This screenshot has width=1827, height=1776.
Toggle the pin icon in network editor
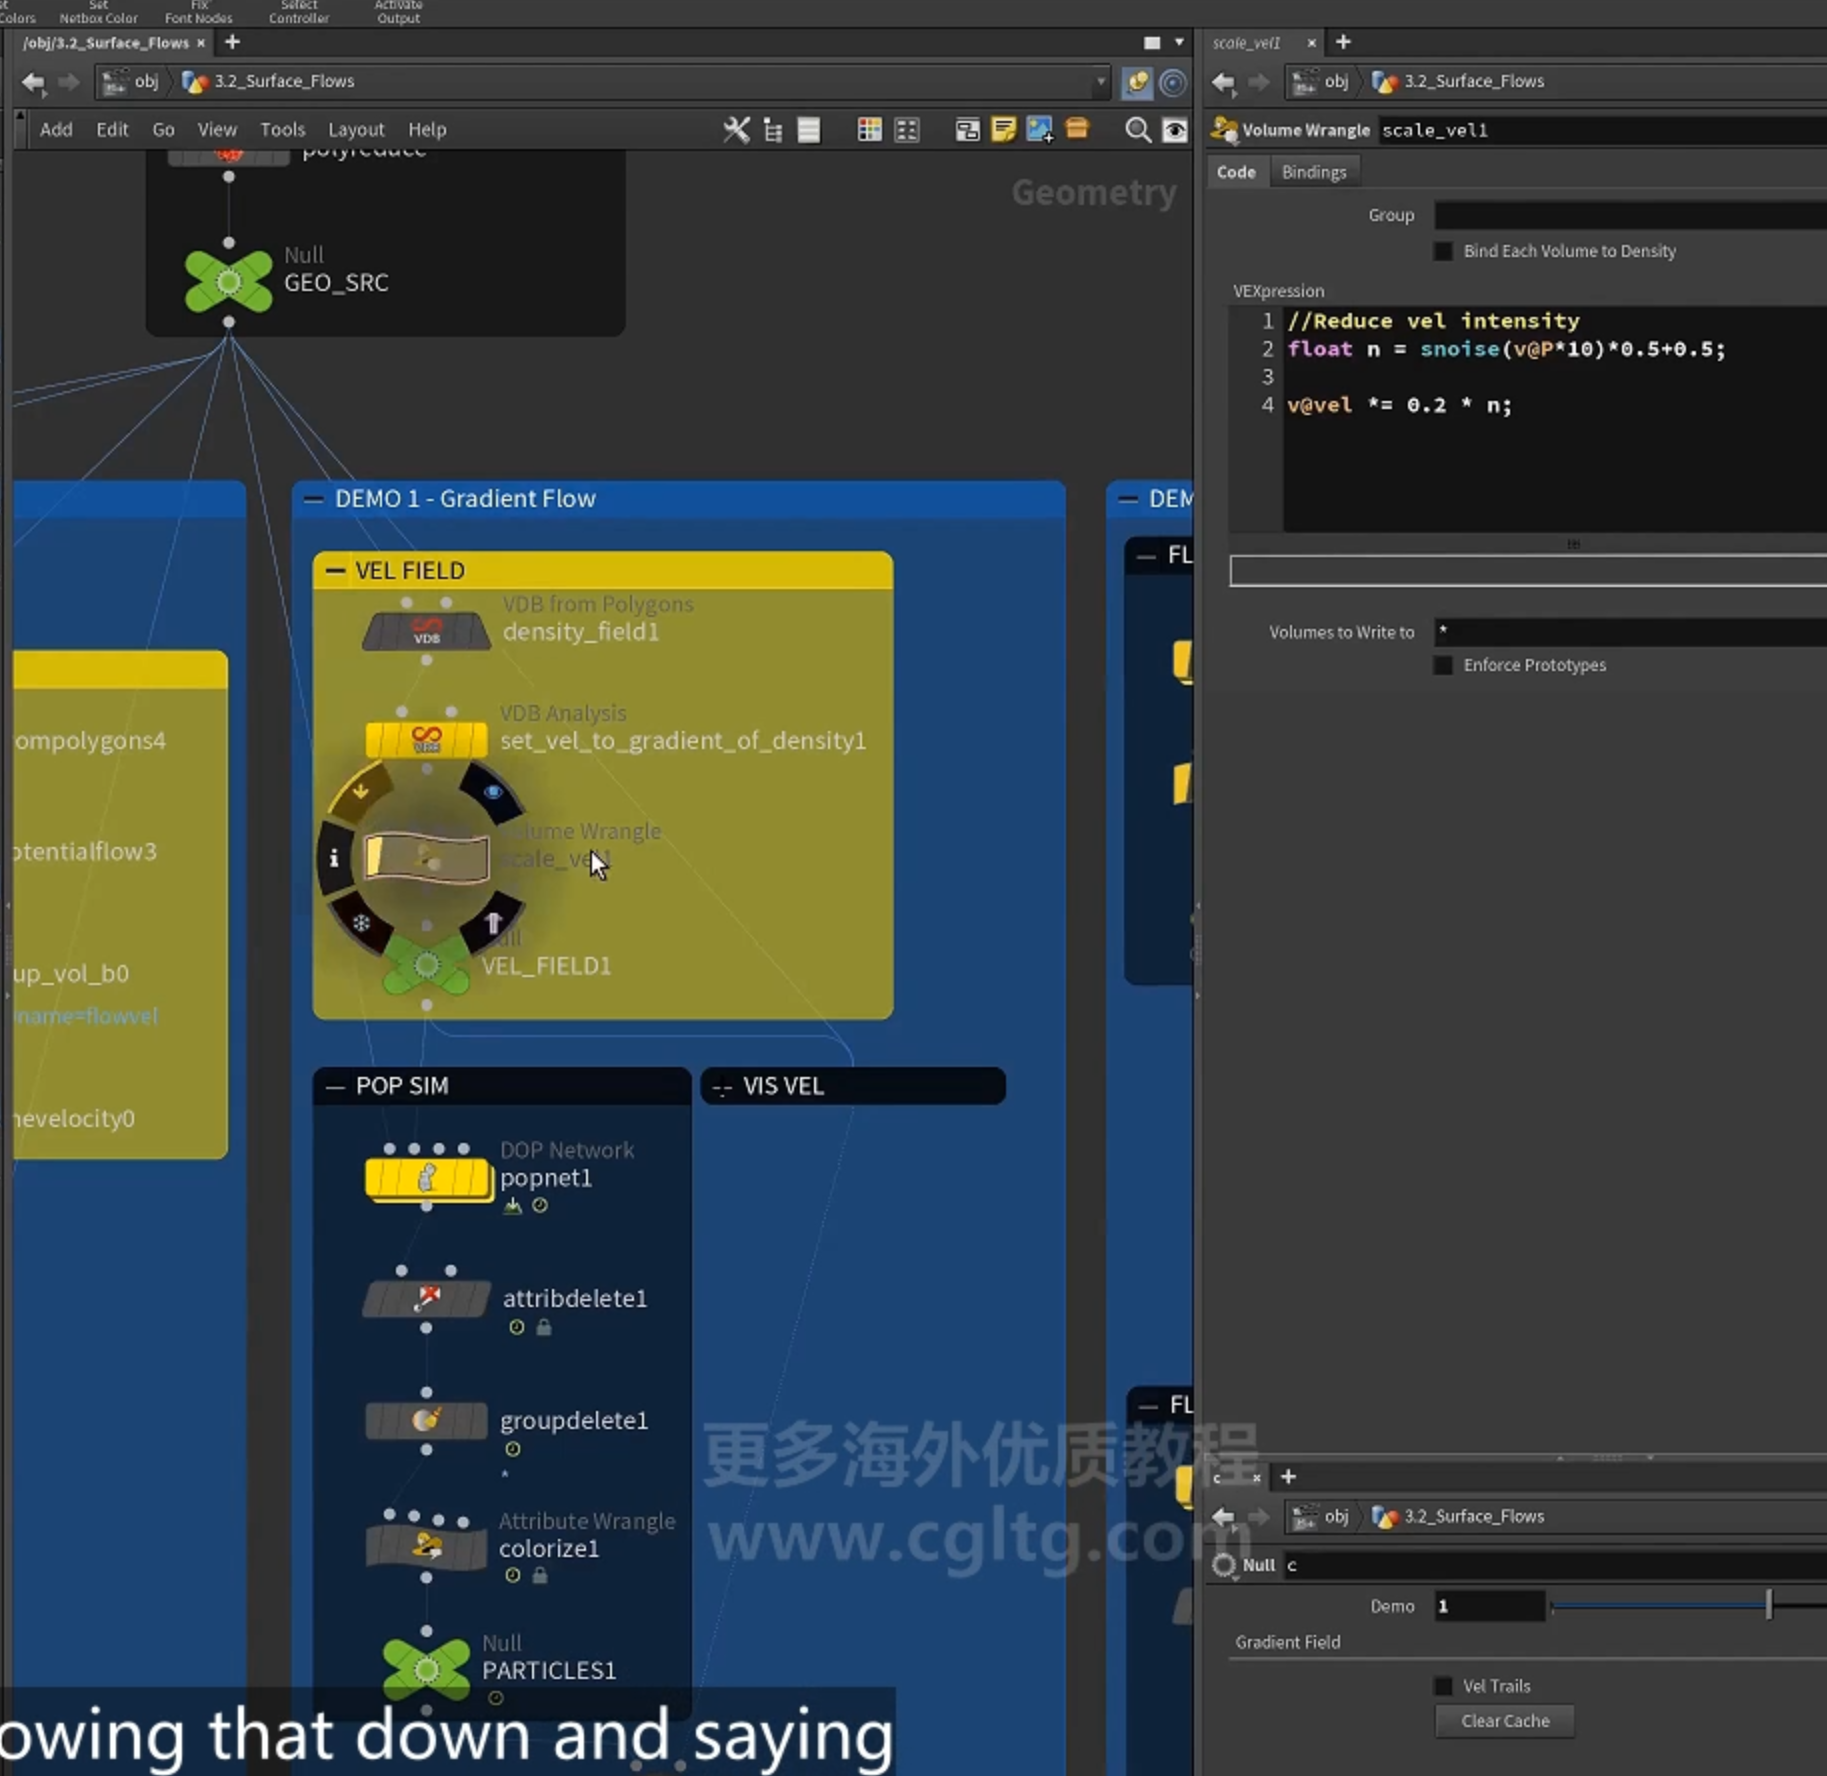(x=1137, y=82)
